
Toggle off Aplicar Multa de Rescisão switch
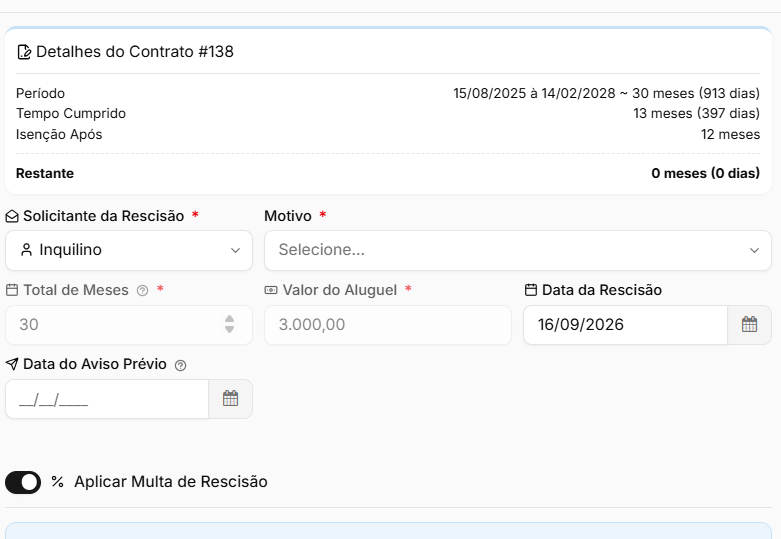click(x=23, y=482)
